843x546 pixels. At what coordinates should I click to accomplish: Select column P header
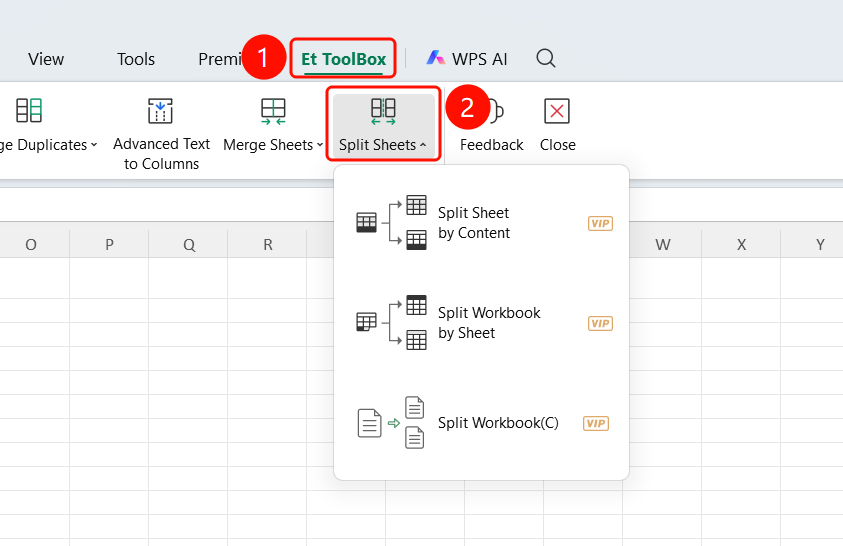(109, 245)
